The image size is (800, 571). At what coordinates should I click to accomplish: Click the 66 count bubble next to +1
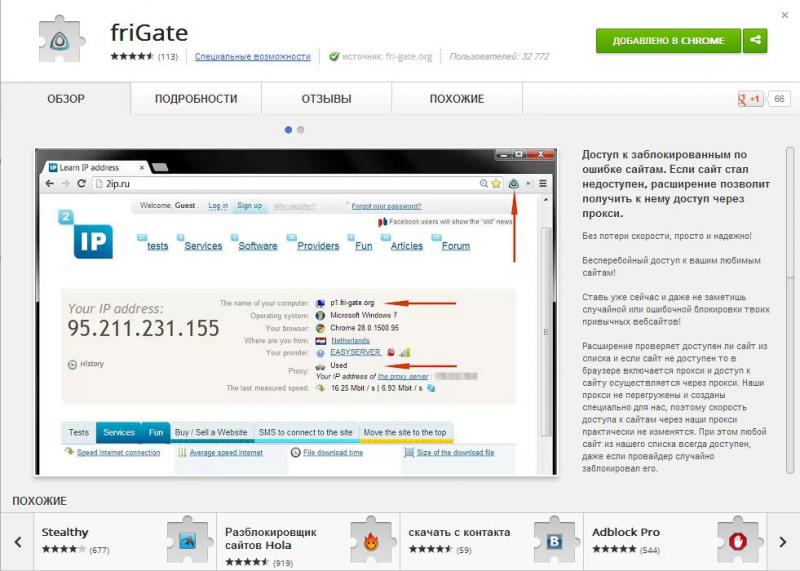pos(779,98)
